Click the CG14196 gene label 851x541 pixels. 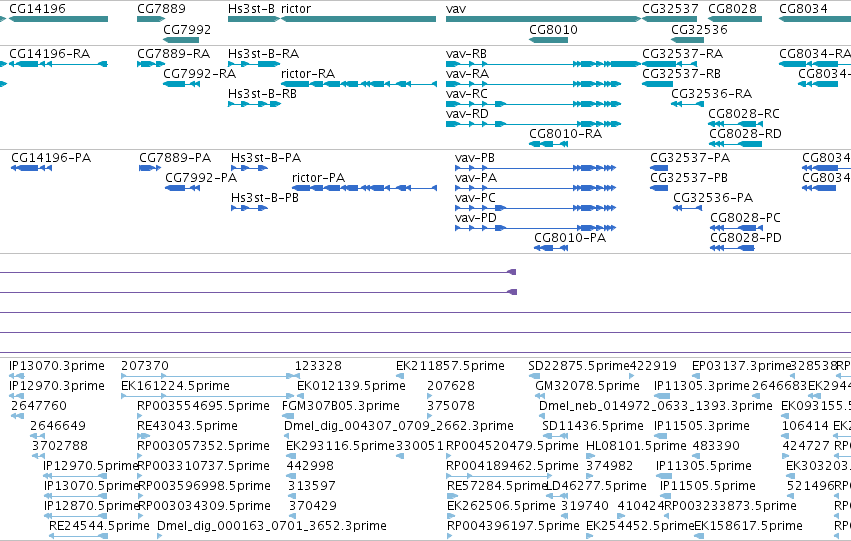click(x=37, y=9)
